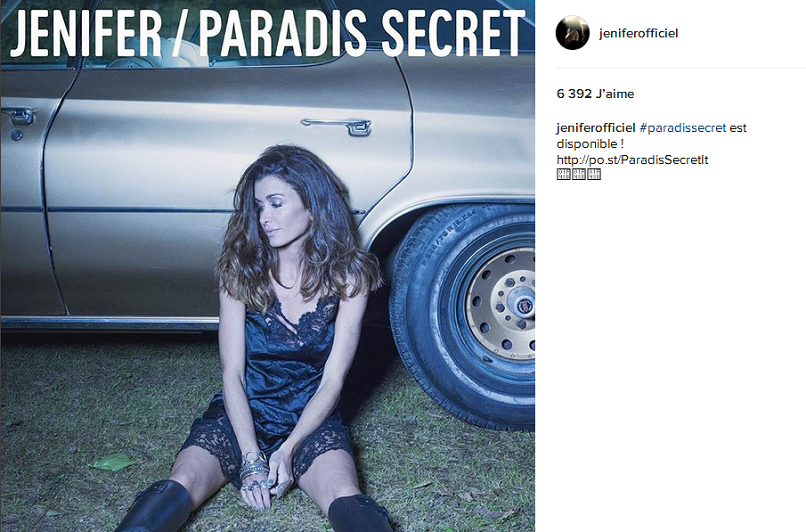Open jeniferofficiel username in the caption
The width and height of the screenshot is (806, 532).
[596, 127]
